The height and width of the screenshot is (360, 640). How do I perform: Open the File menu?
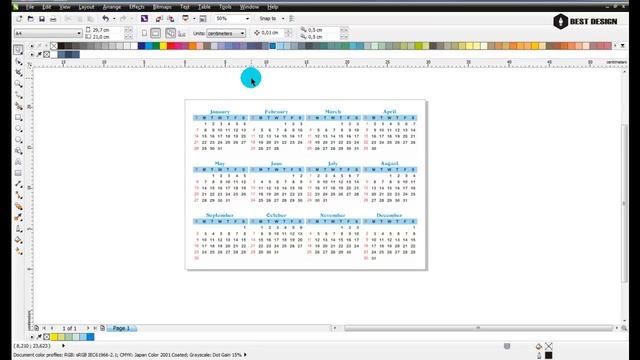click(30, 7)
